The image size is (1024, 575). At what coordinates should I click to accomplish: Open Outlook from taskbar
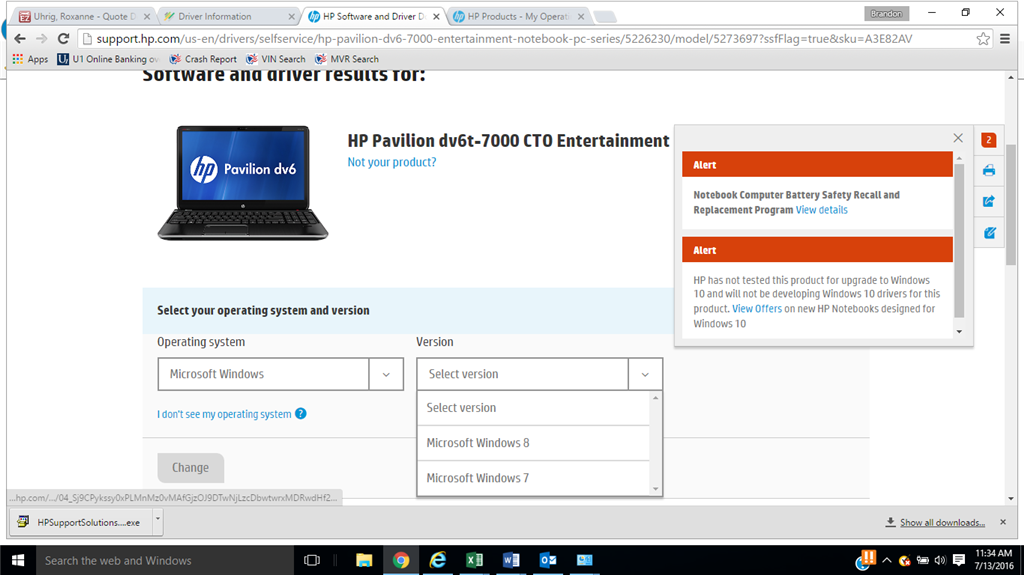coord(548,560)
